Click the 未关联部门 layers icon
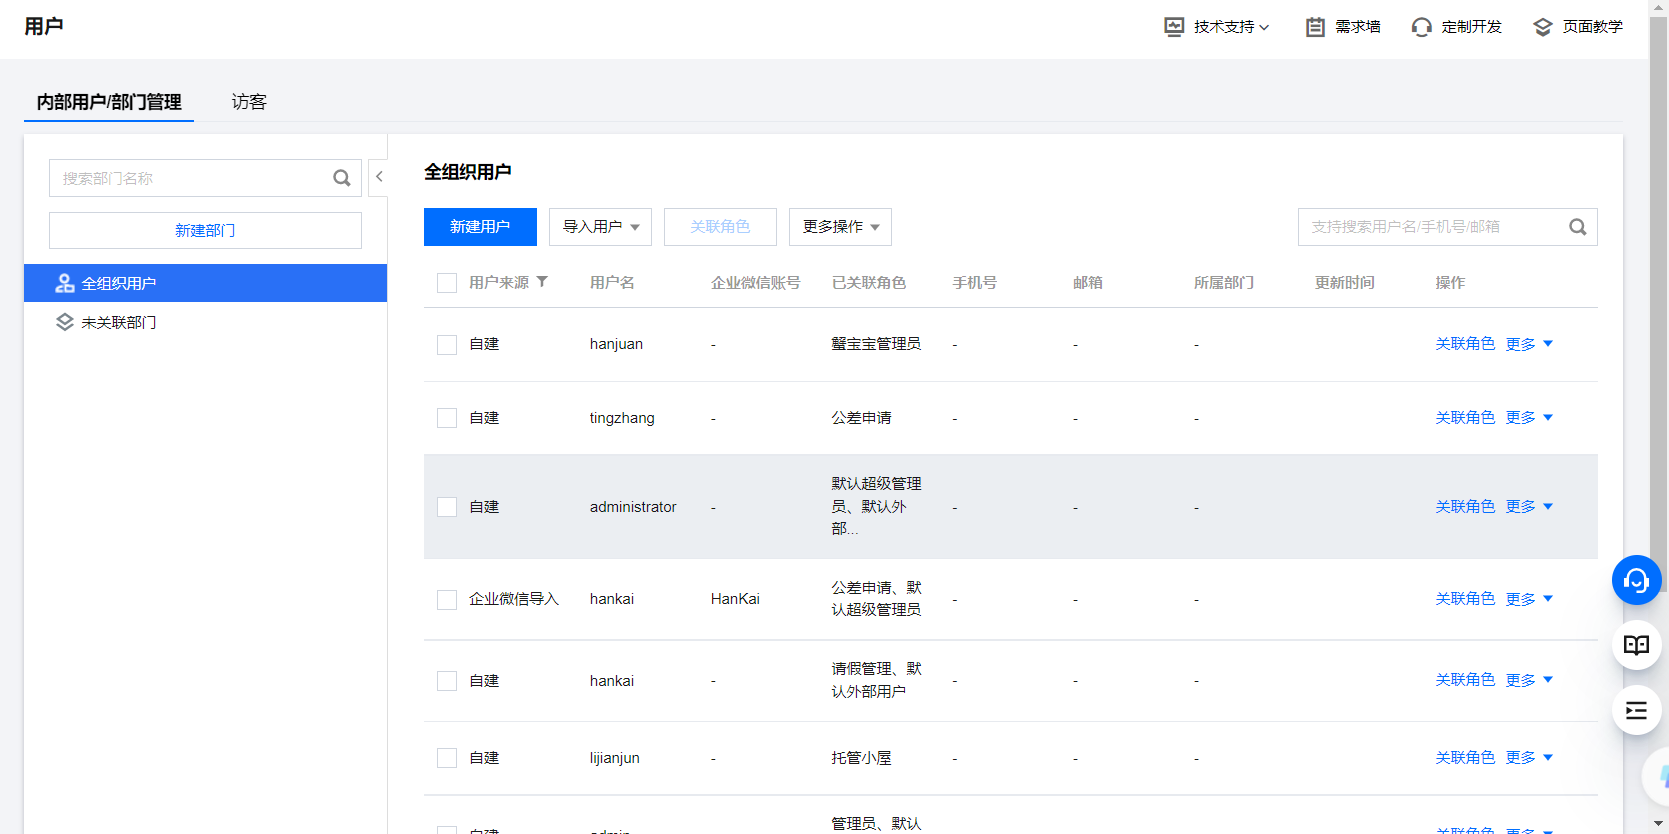Viewport: 1669px width, 834px height. pos(65,322)
